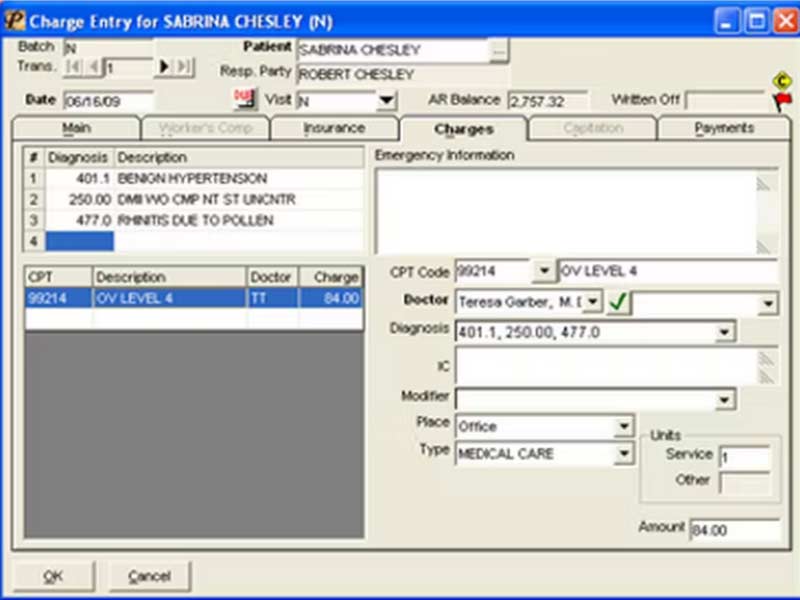Confirm with the OK button

coord(54,577)
